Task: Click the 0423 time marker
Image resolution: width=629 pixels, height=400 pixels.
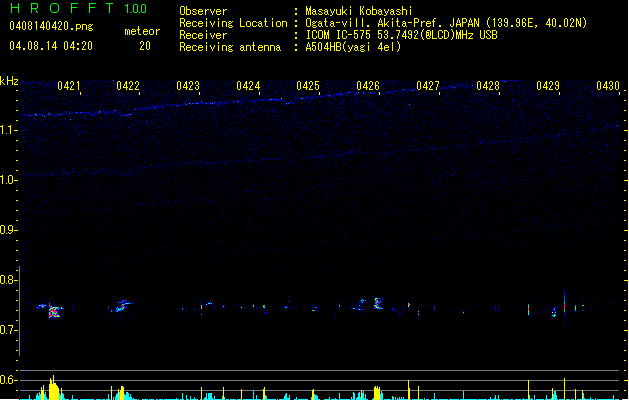Action: [x=188, y=86]
